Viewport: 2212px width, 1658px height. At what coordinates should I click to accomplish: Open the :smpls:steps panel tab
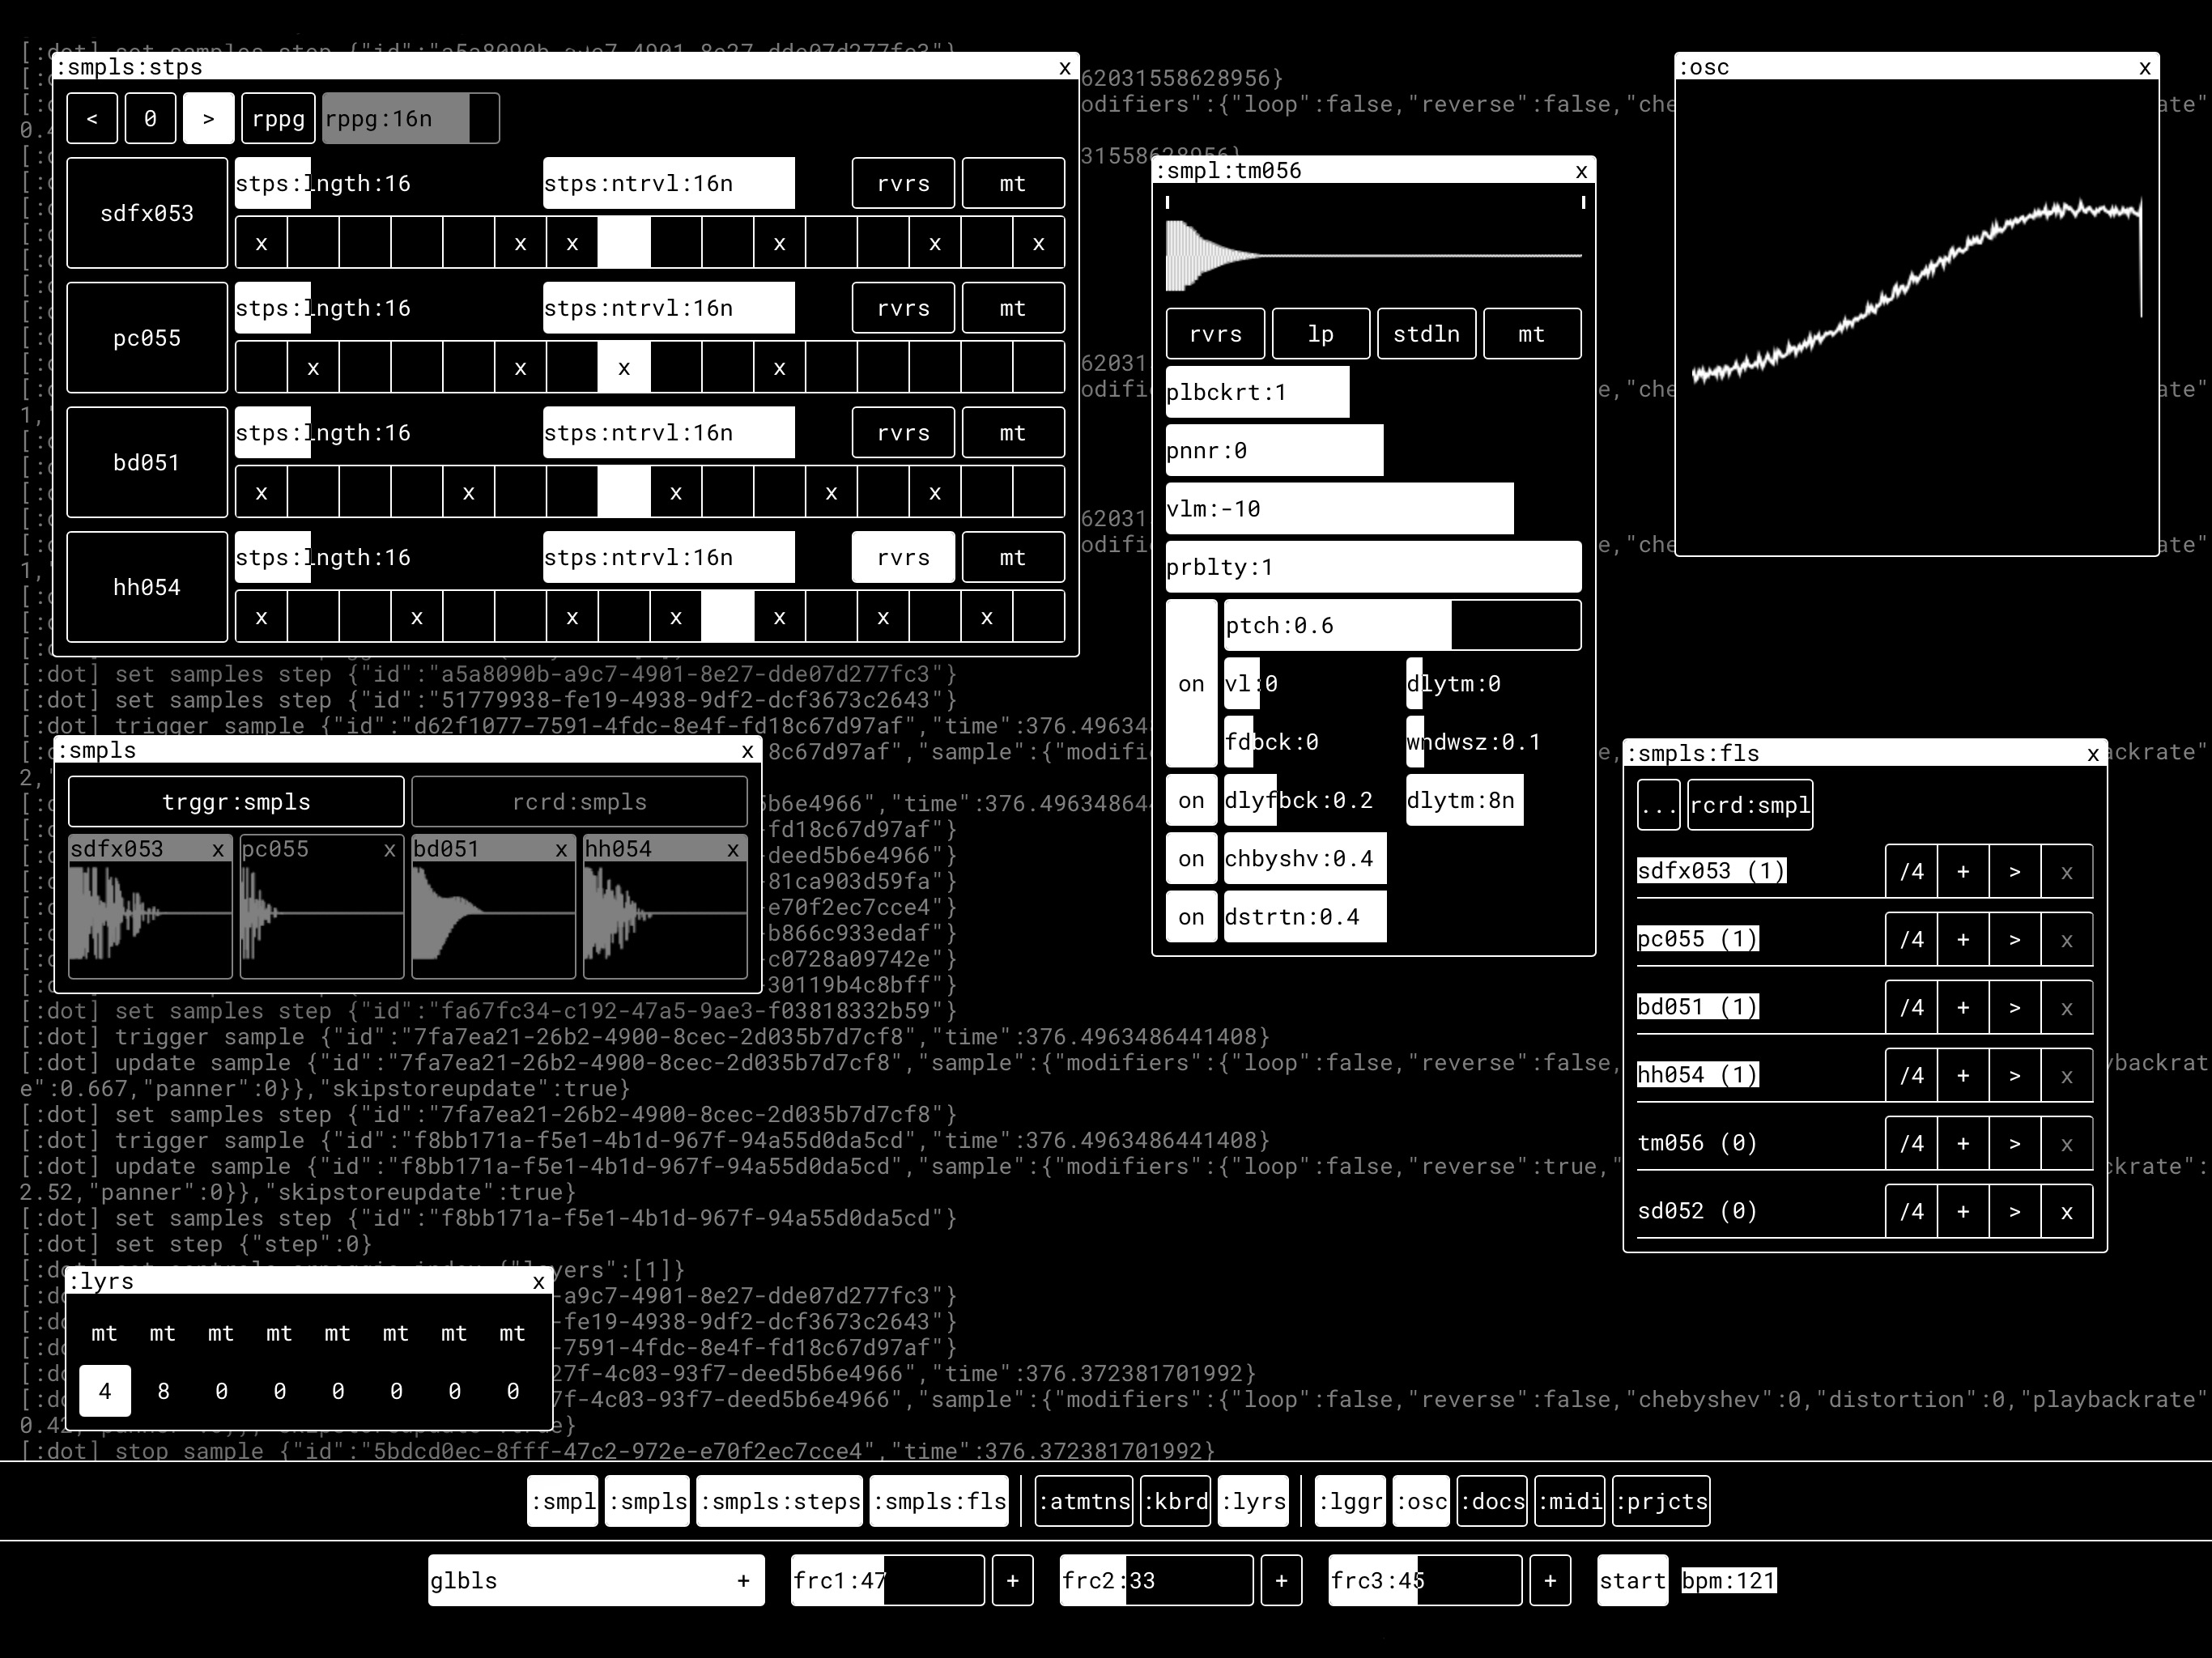click(779, 1501)
